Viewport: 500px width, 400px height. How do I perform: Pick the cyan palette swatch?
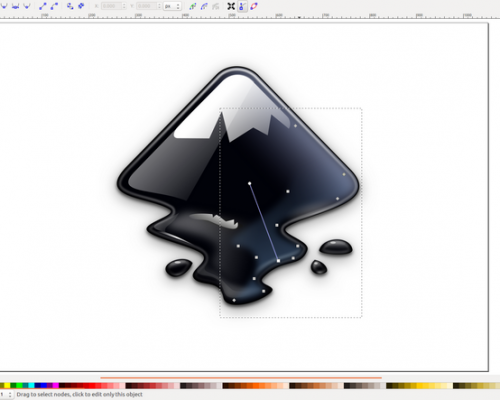point(31,385)
